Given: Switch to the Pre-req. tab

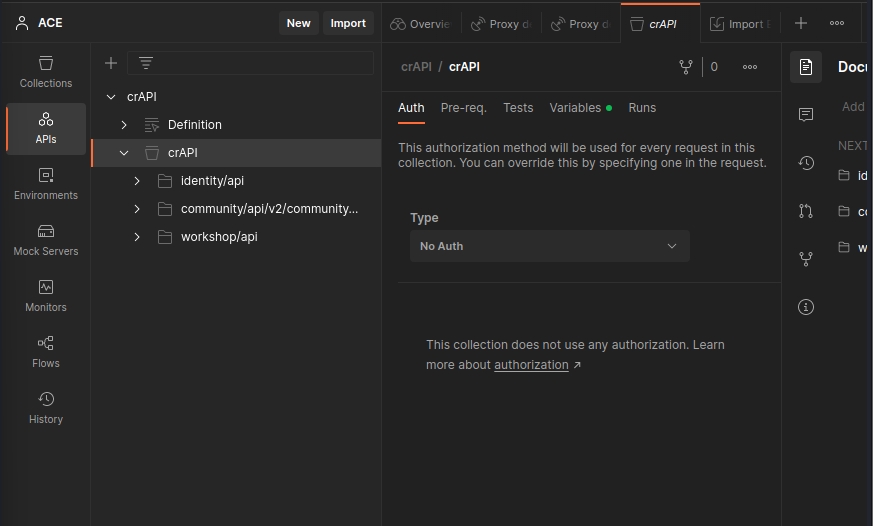Looking at the screenshot, I should 463,108.
